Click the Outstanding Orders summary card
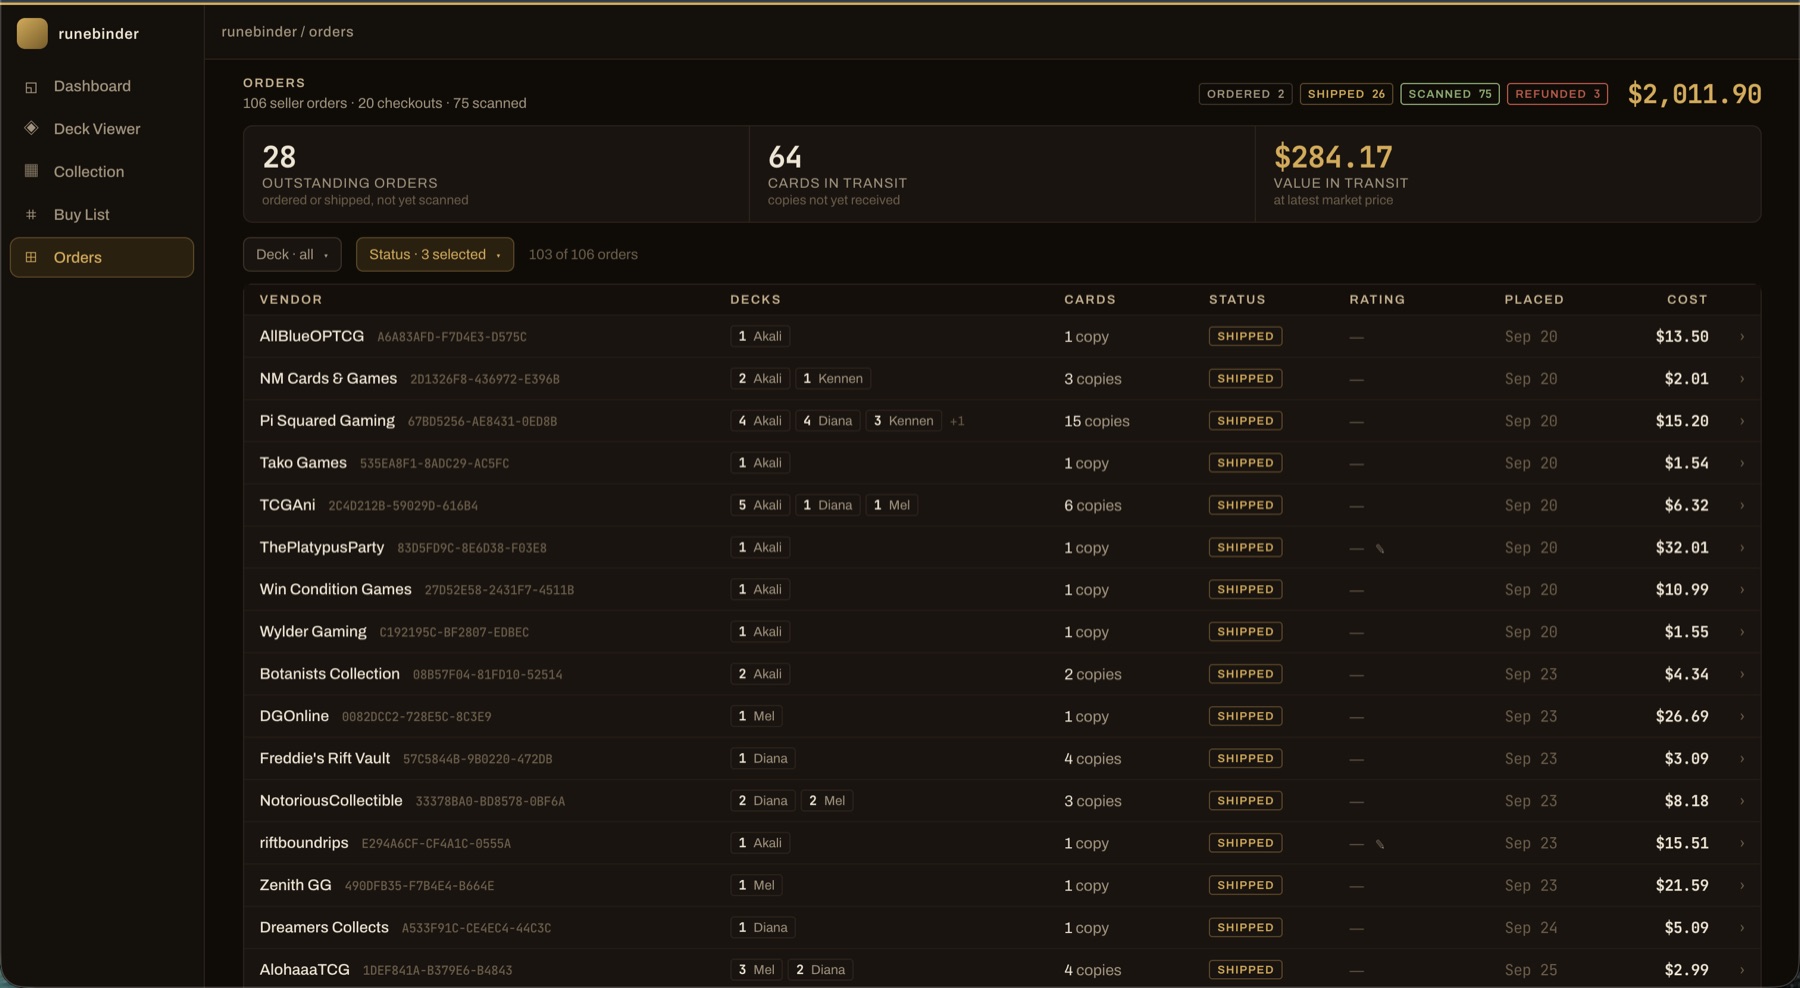This screenshot has height=988, width=1800. 496,174
